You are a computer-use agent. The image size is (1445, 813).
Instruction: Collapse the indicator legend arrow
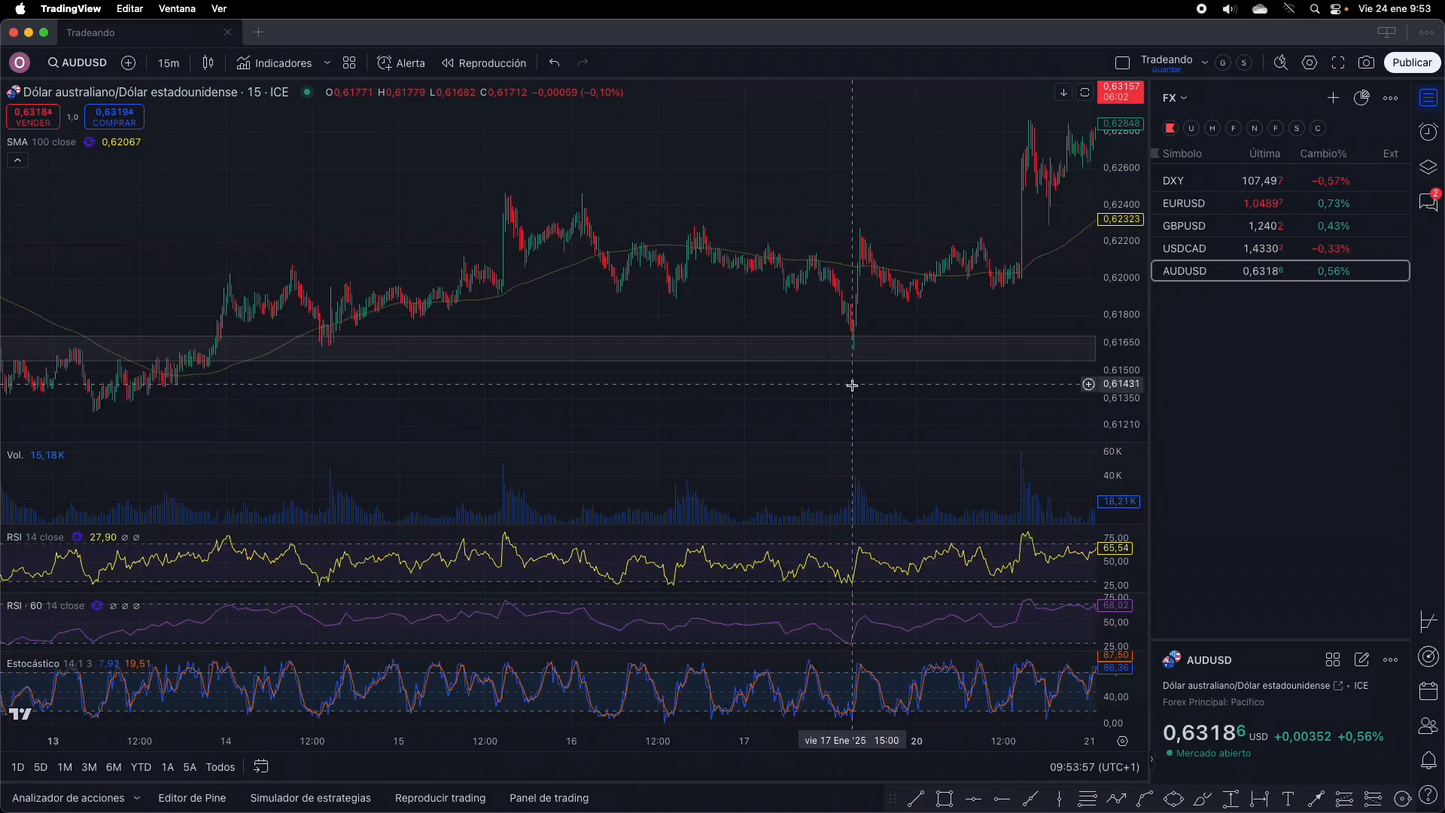[17, 160]
